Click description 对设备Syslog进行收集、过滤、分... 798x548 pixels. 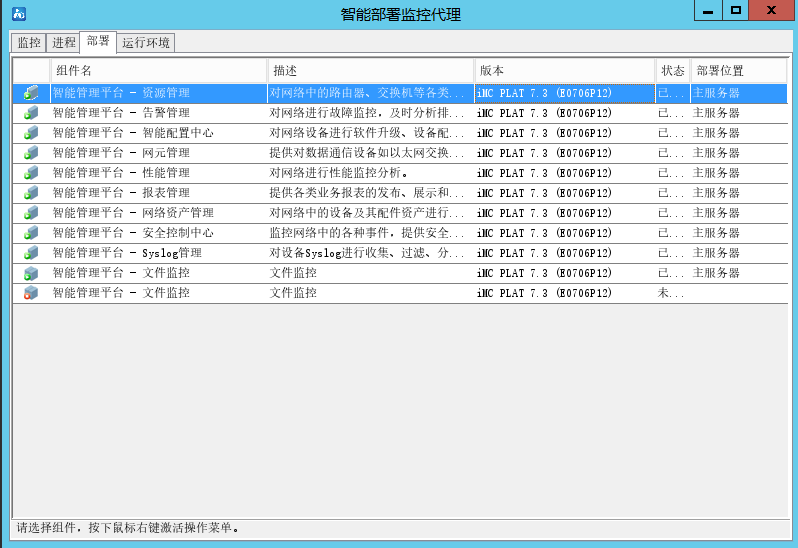(x=366, y=253)
